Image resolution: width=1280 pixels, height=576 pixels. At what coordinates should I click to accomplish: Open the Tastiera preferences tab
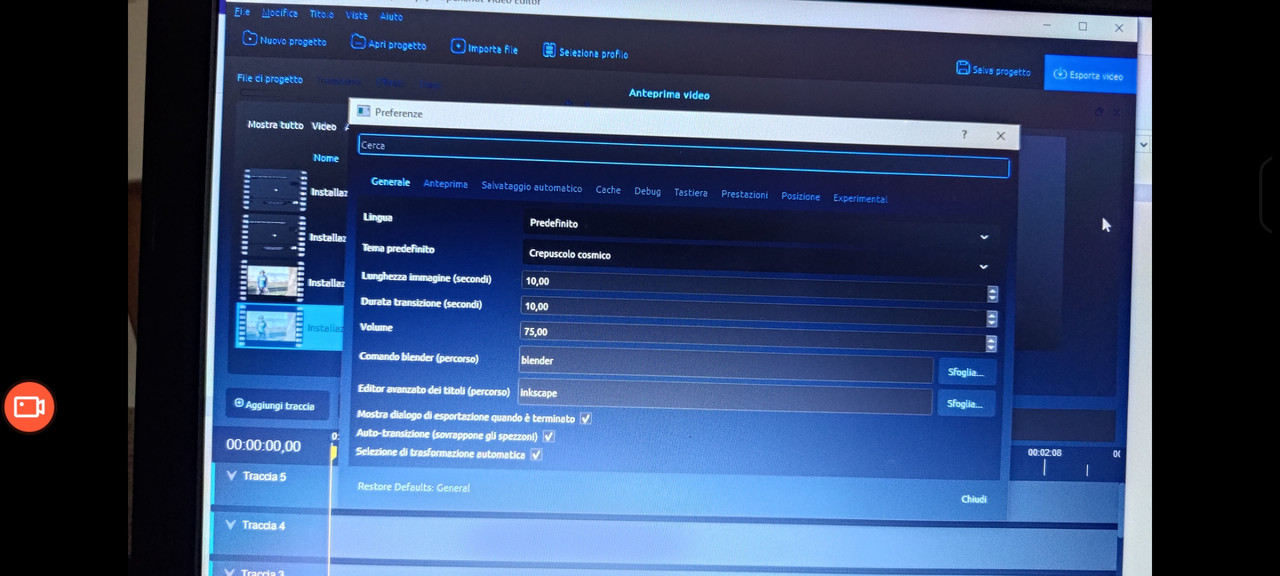691,193
